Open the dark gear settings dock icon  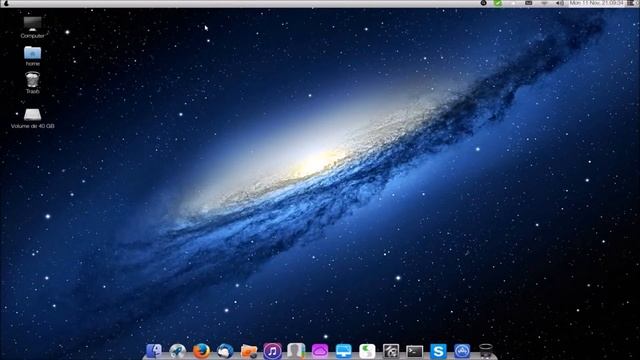[x=391, y=351]
